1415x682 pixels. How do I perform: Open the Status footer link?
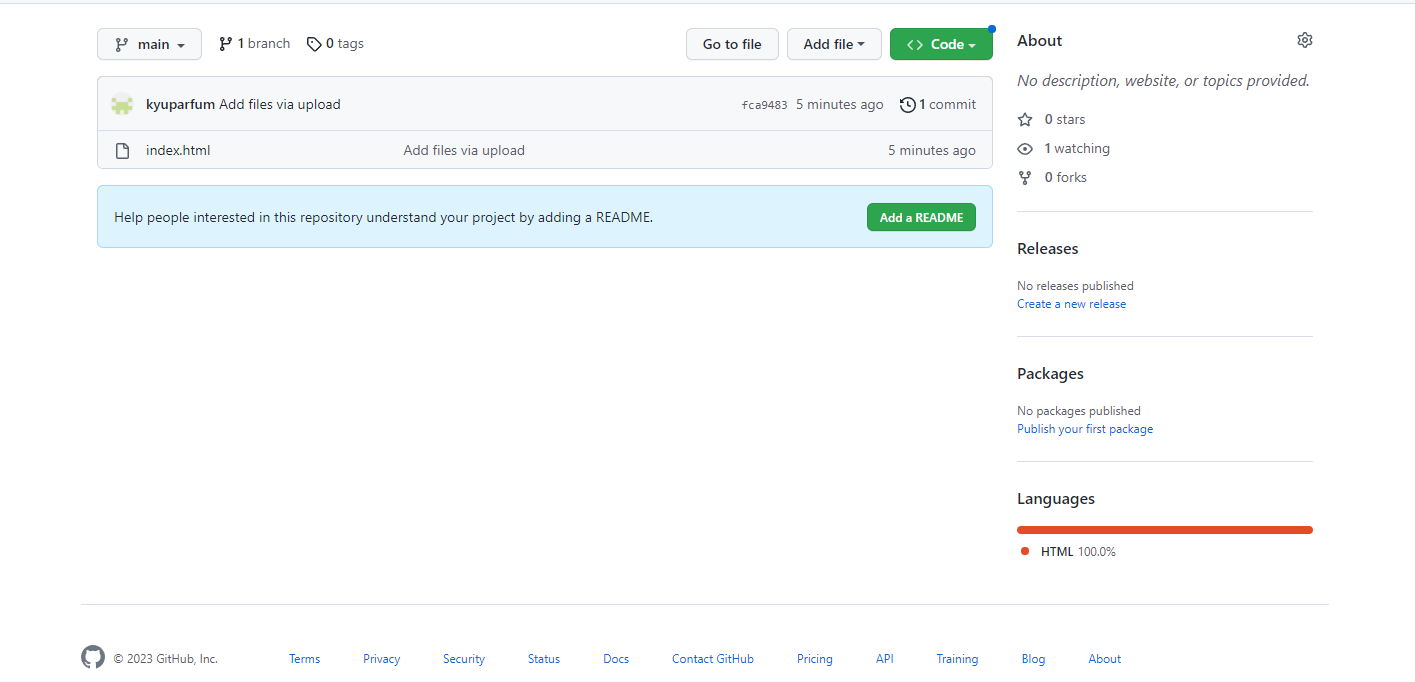(x=544, y=659)
